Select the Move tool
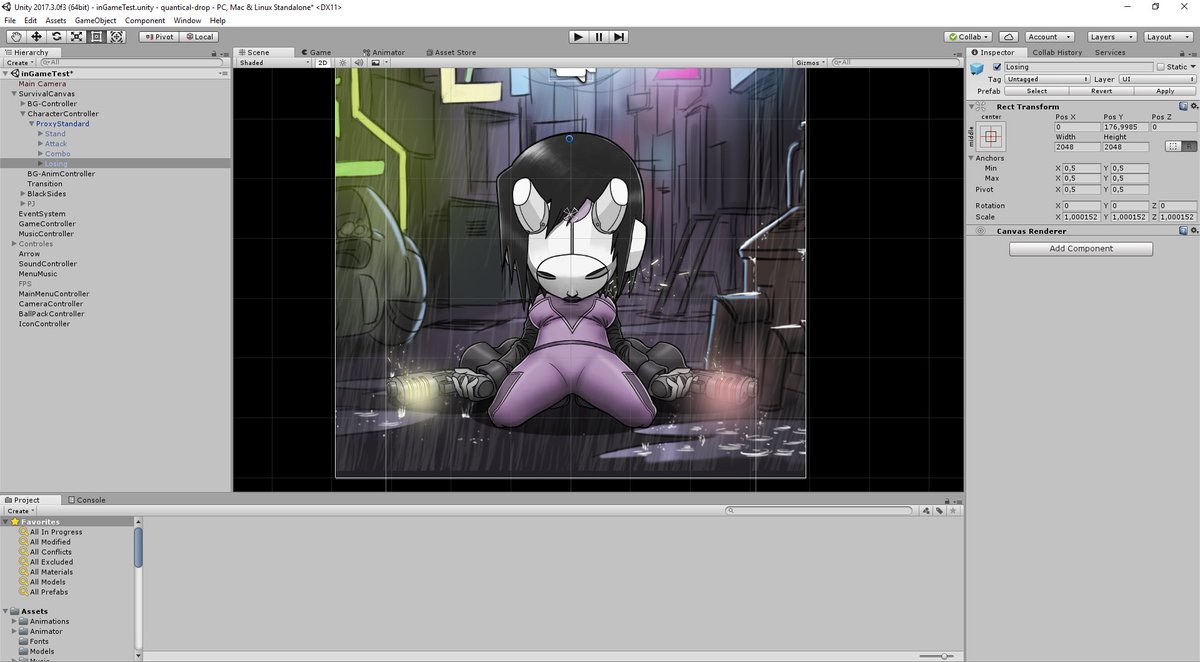Viewport: 1200px width, 662px height. 36,37
